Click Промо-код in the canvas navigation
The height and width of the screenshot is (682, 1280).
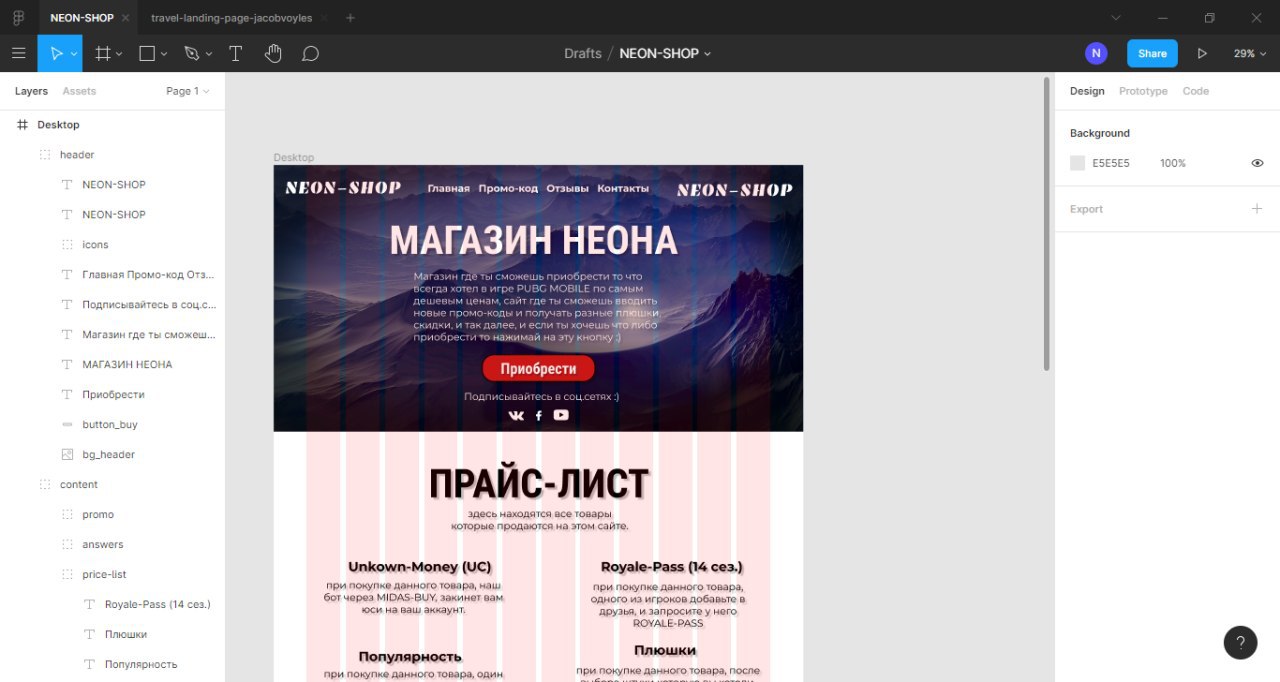508,188
